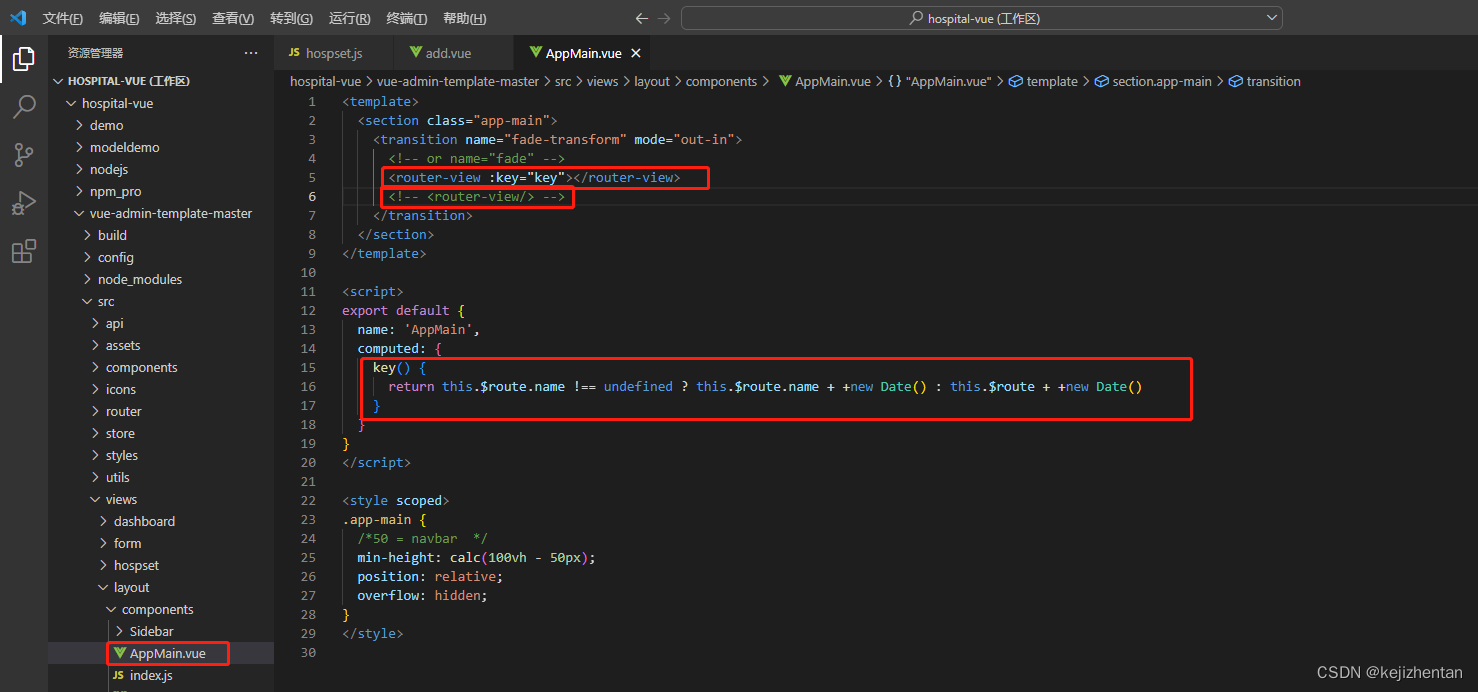Click the JS icon on hospset.js tab
This screenshot has height=692, width=1478.
point(294,53)
